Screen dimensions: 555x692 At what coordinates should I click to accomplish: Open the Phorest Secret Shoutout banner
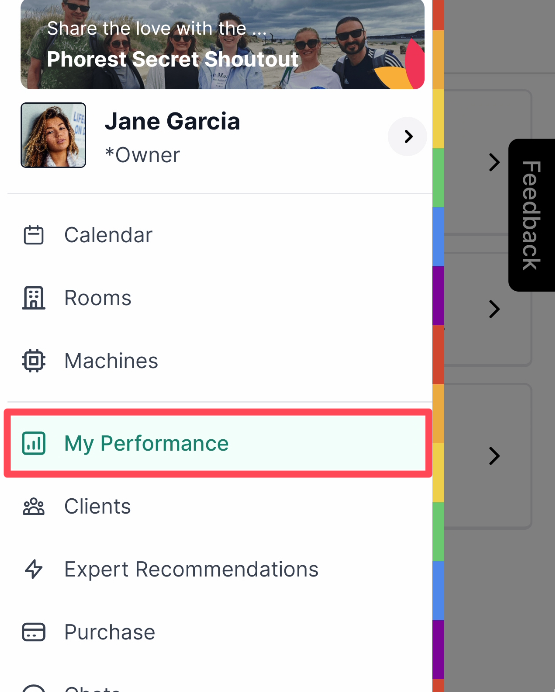[x=223, y=44]
